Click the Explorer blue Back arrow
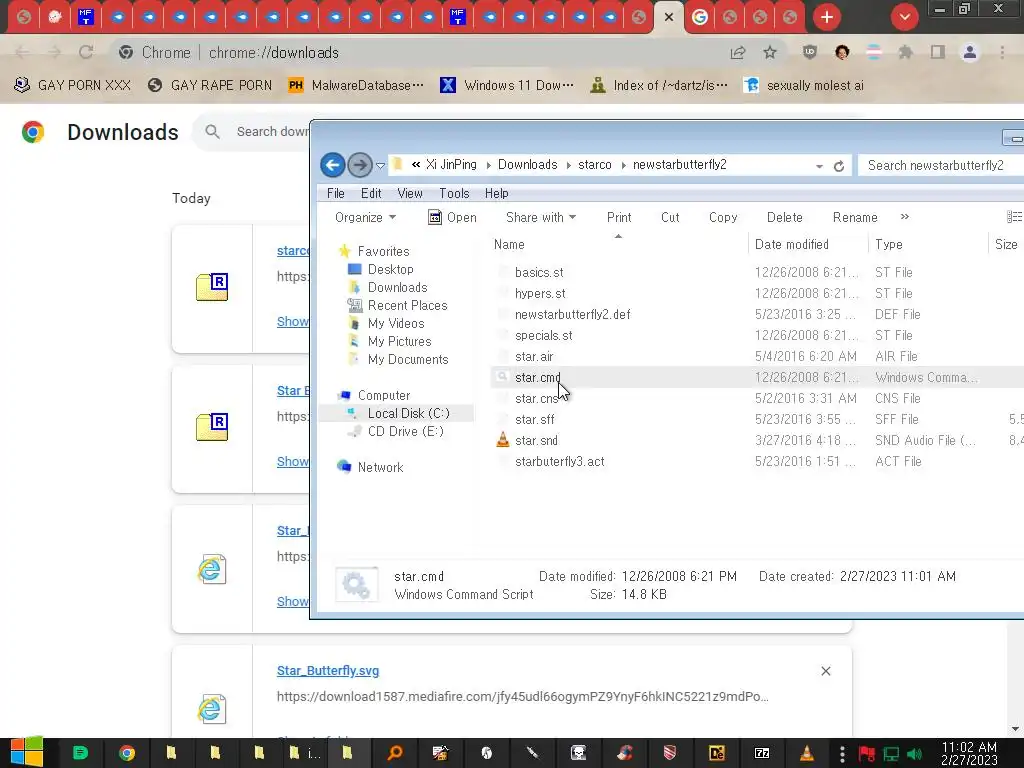1024x768 pixels. coord(332,165)
